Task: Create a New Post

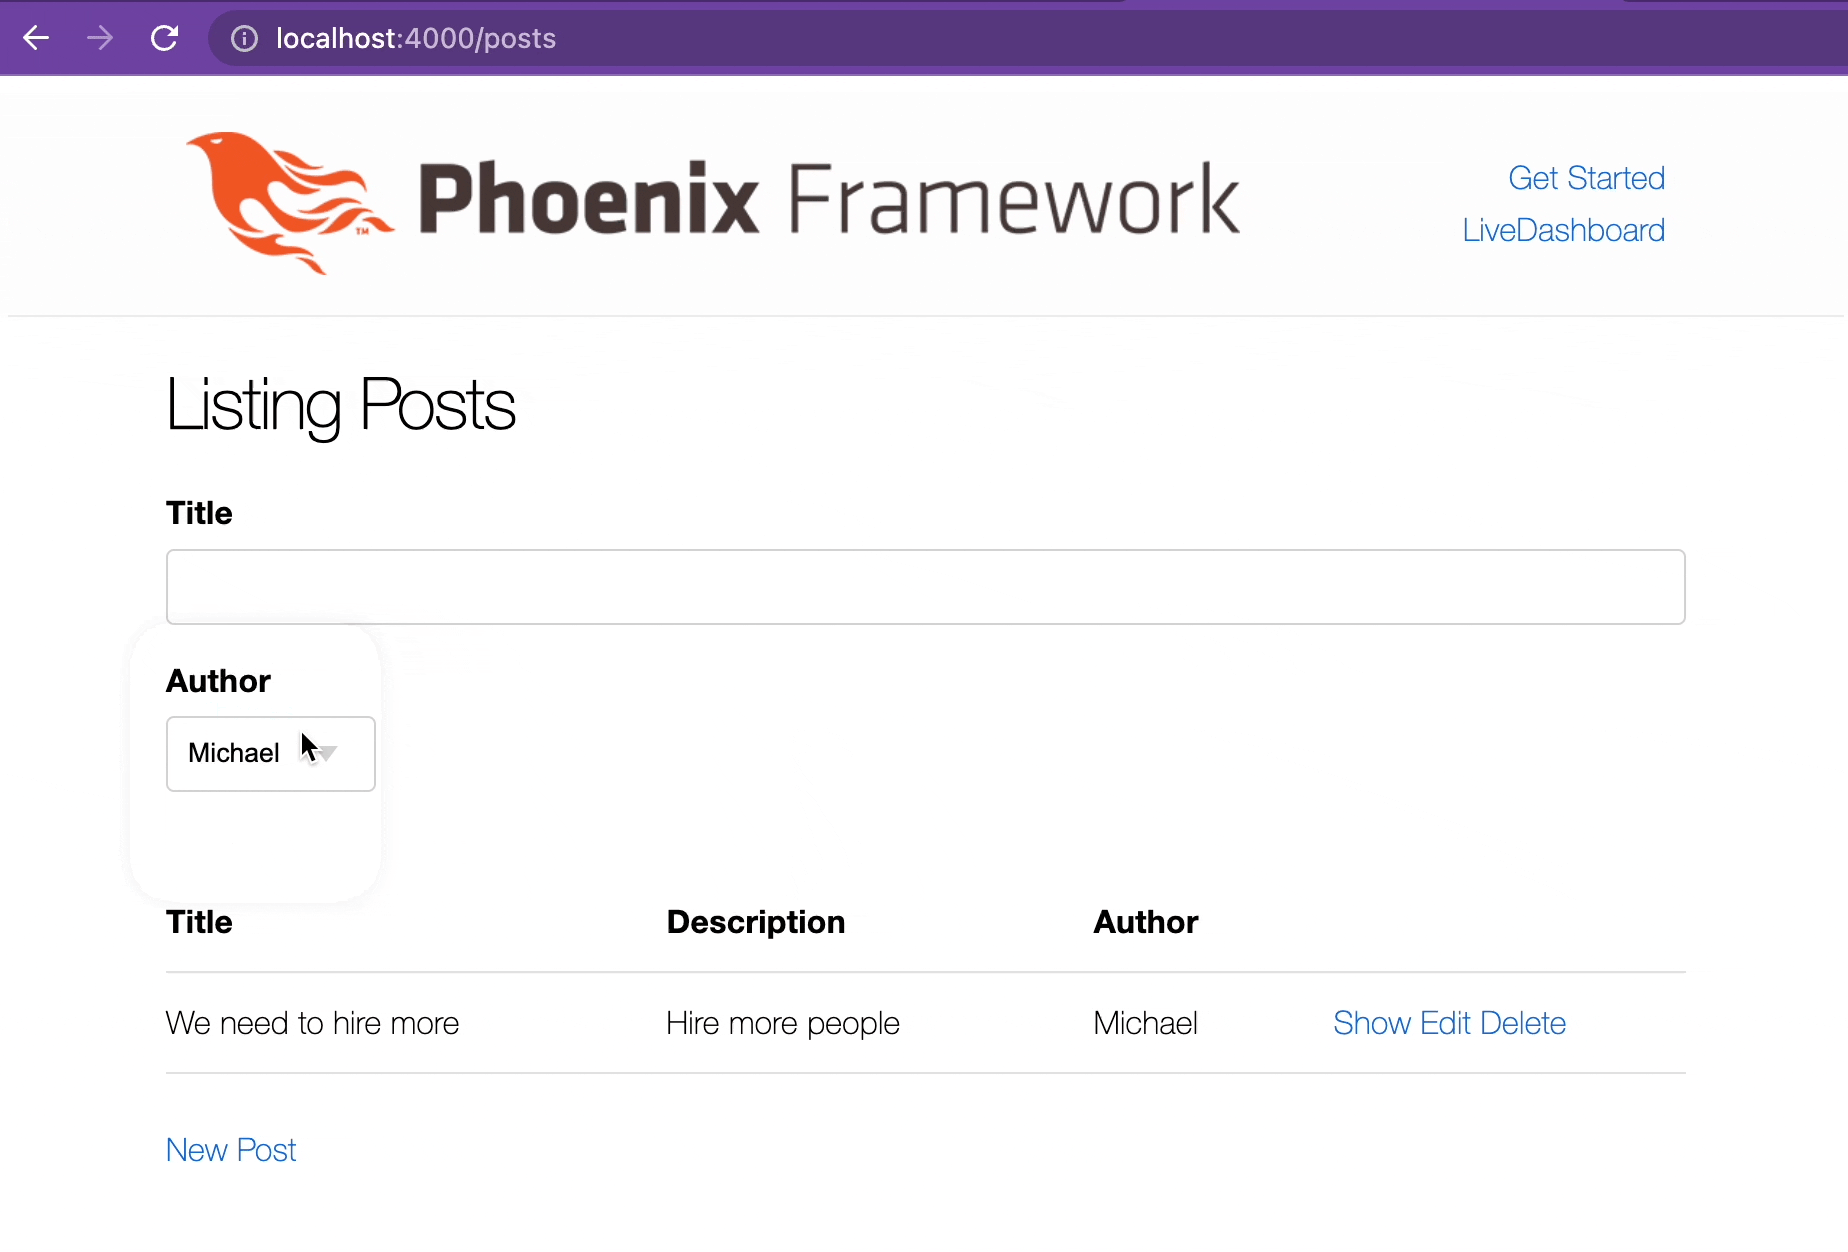Action: 231,1150
